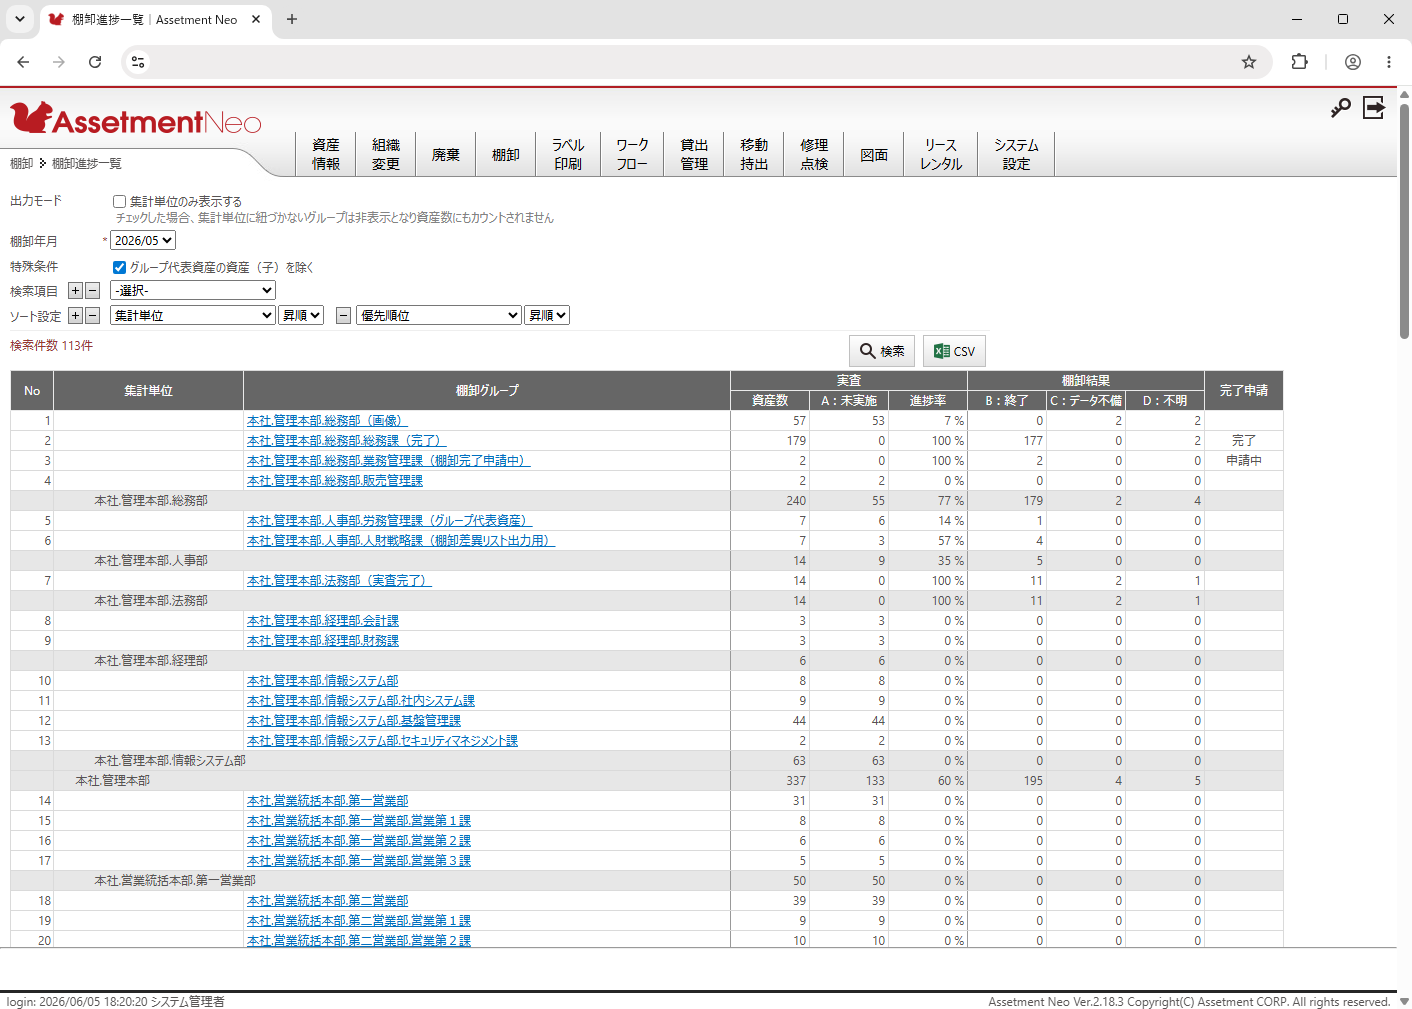Open the 修理点検 menu
Image resolution: width=1412 pixels, height=1009 pixels.
click(x=814, y=155)
